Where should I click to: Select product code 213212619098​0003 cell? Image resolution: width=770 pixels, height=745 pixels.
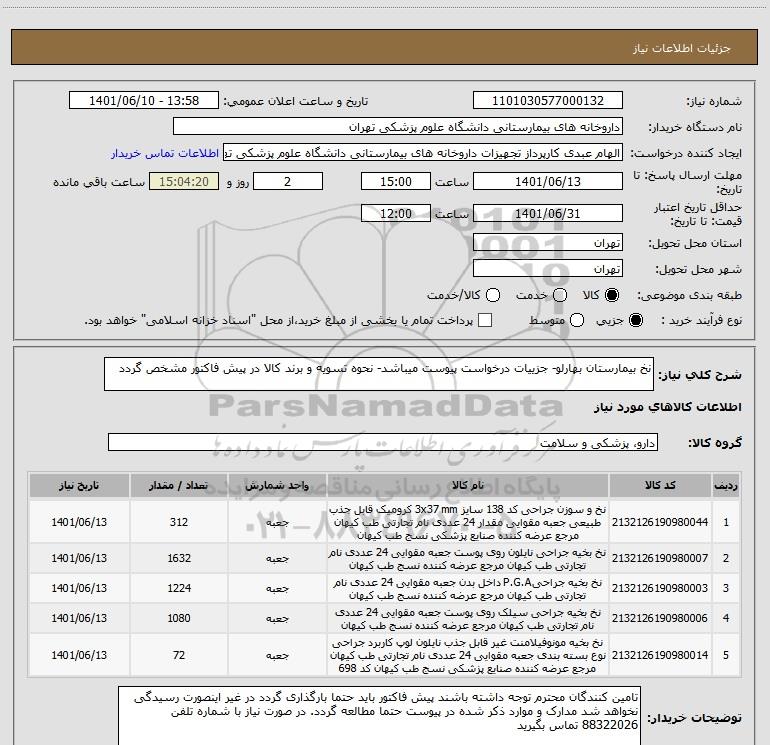[660, 588]
